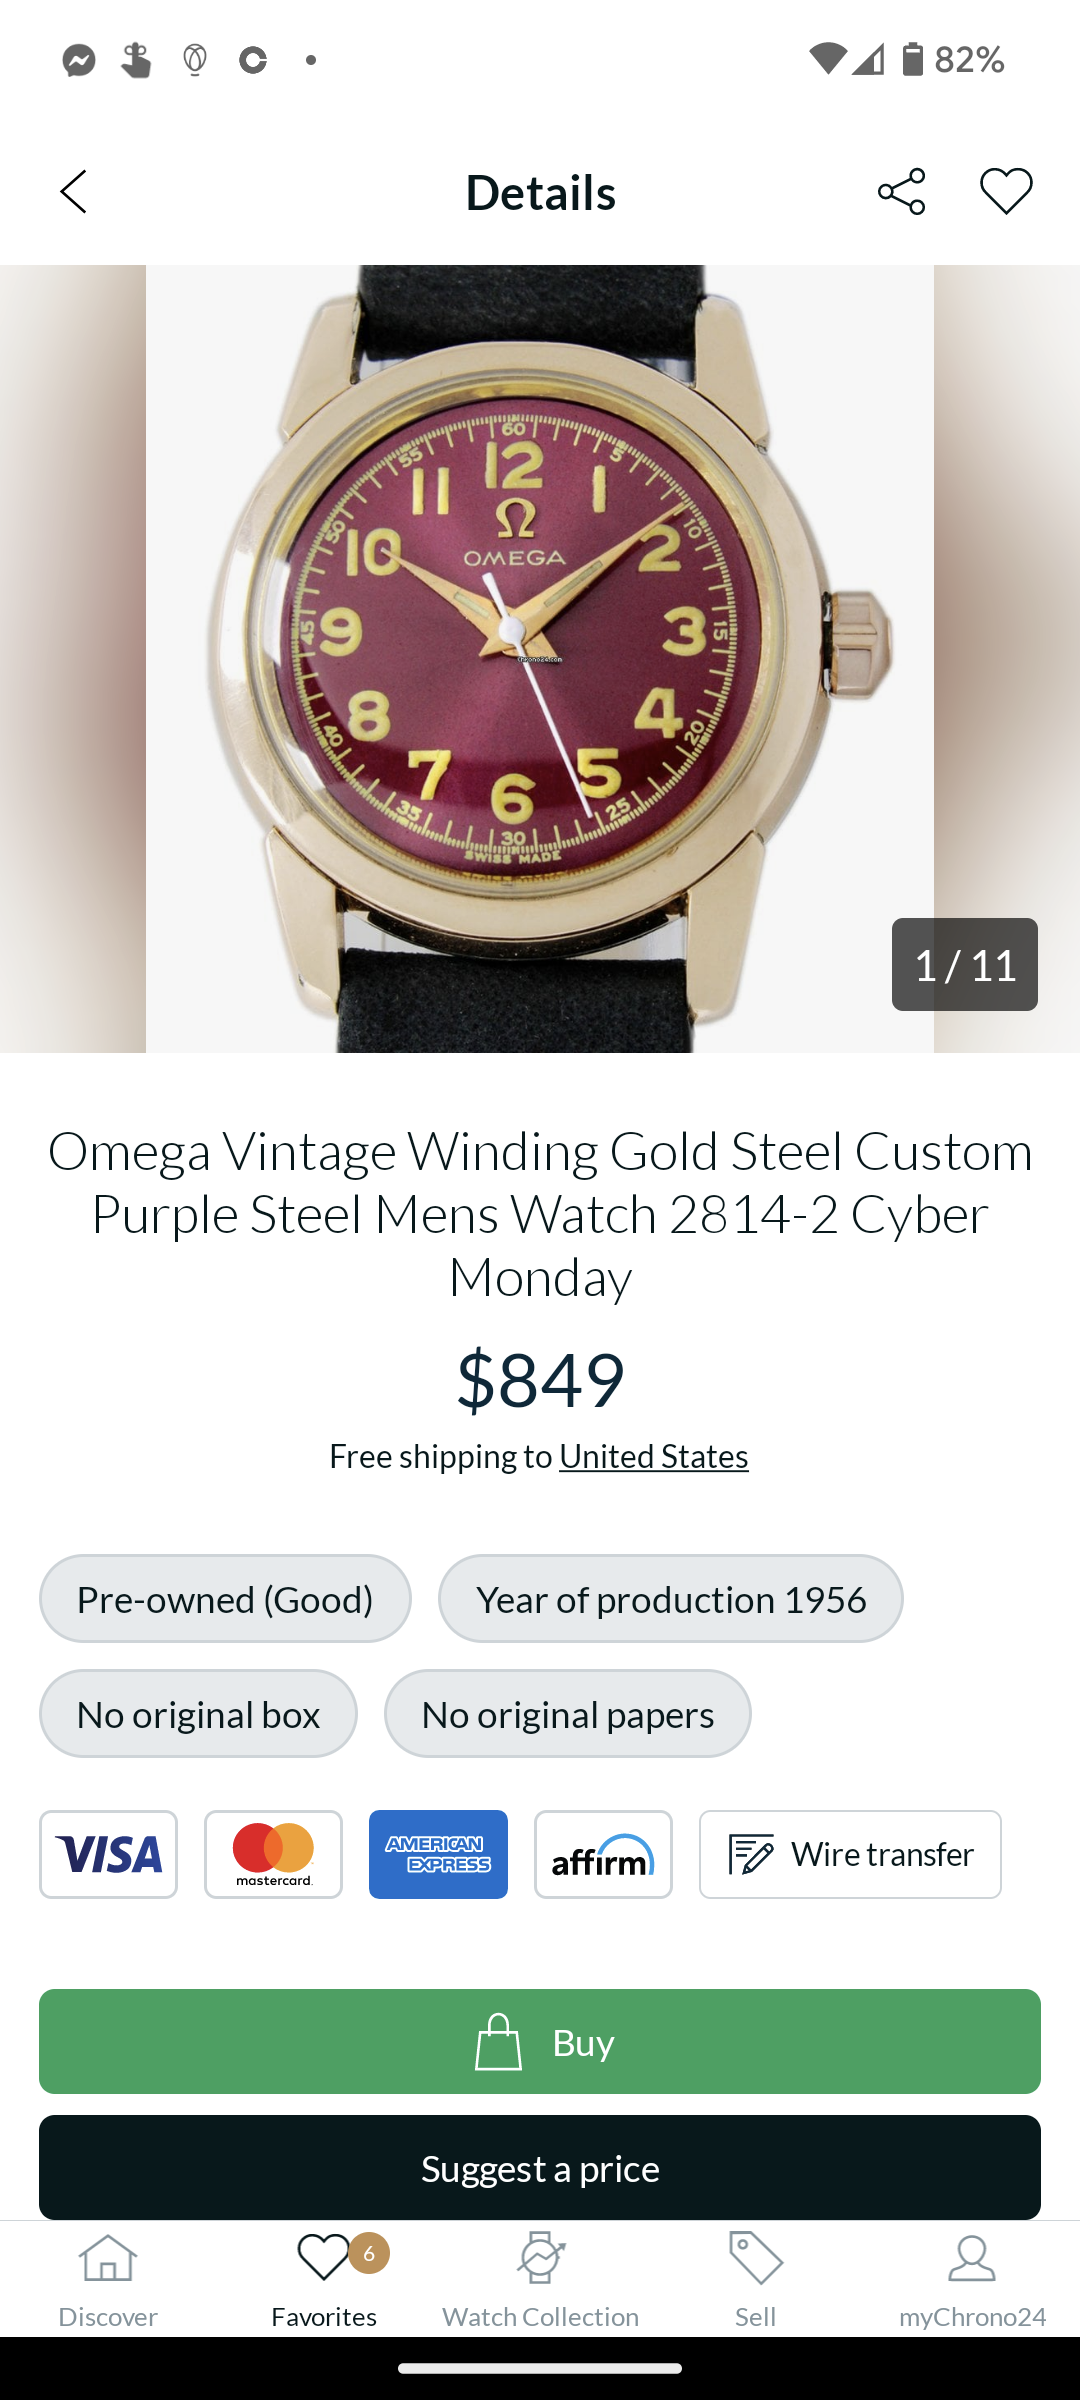Tap the Visa payment icon
Viewport: 1080px width, 2400px height.
tap(108, 1854)
